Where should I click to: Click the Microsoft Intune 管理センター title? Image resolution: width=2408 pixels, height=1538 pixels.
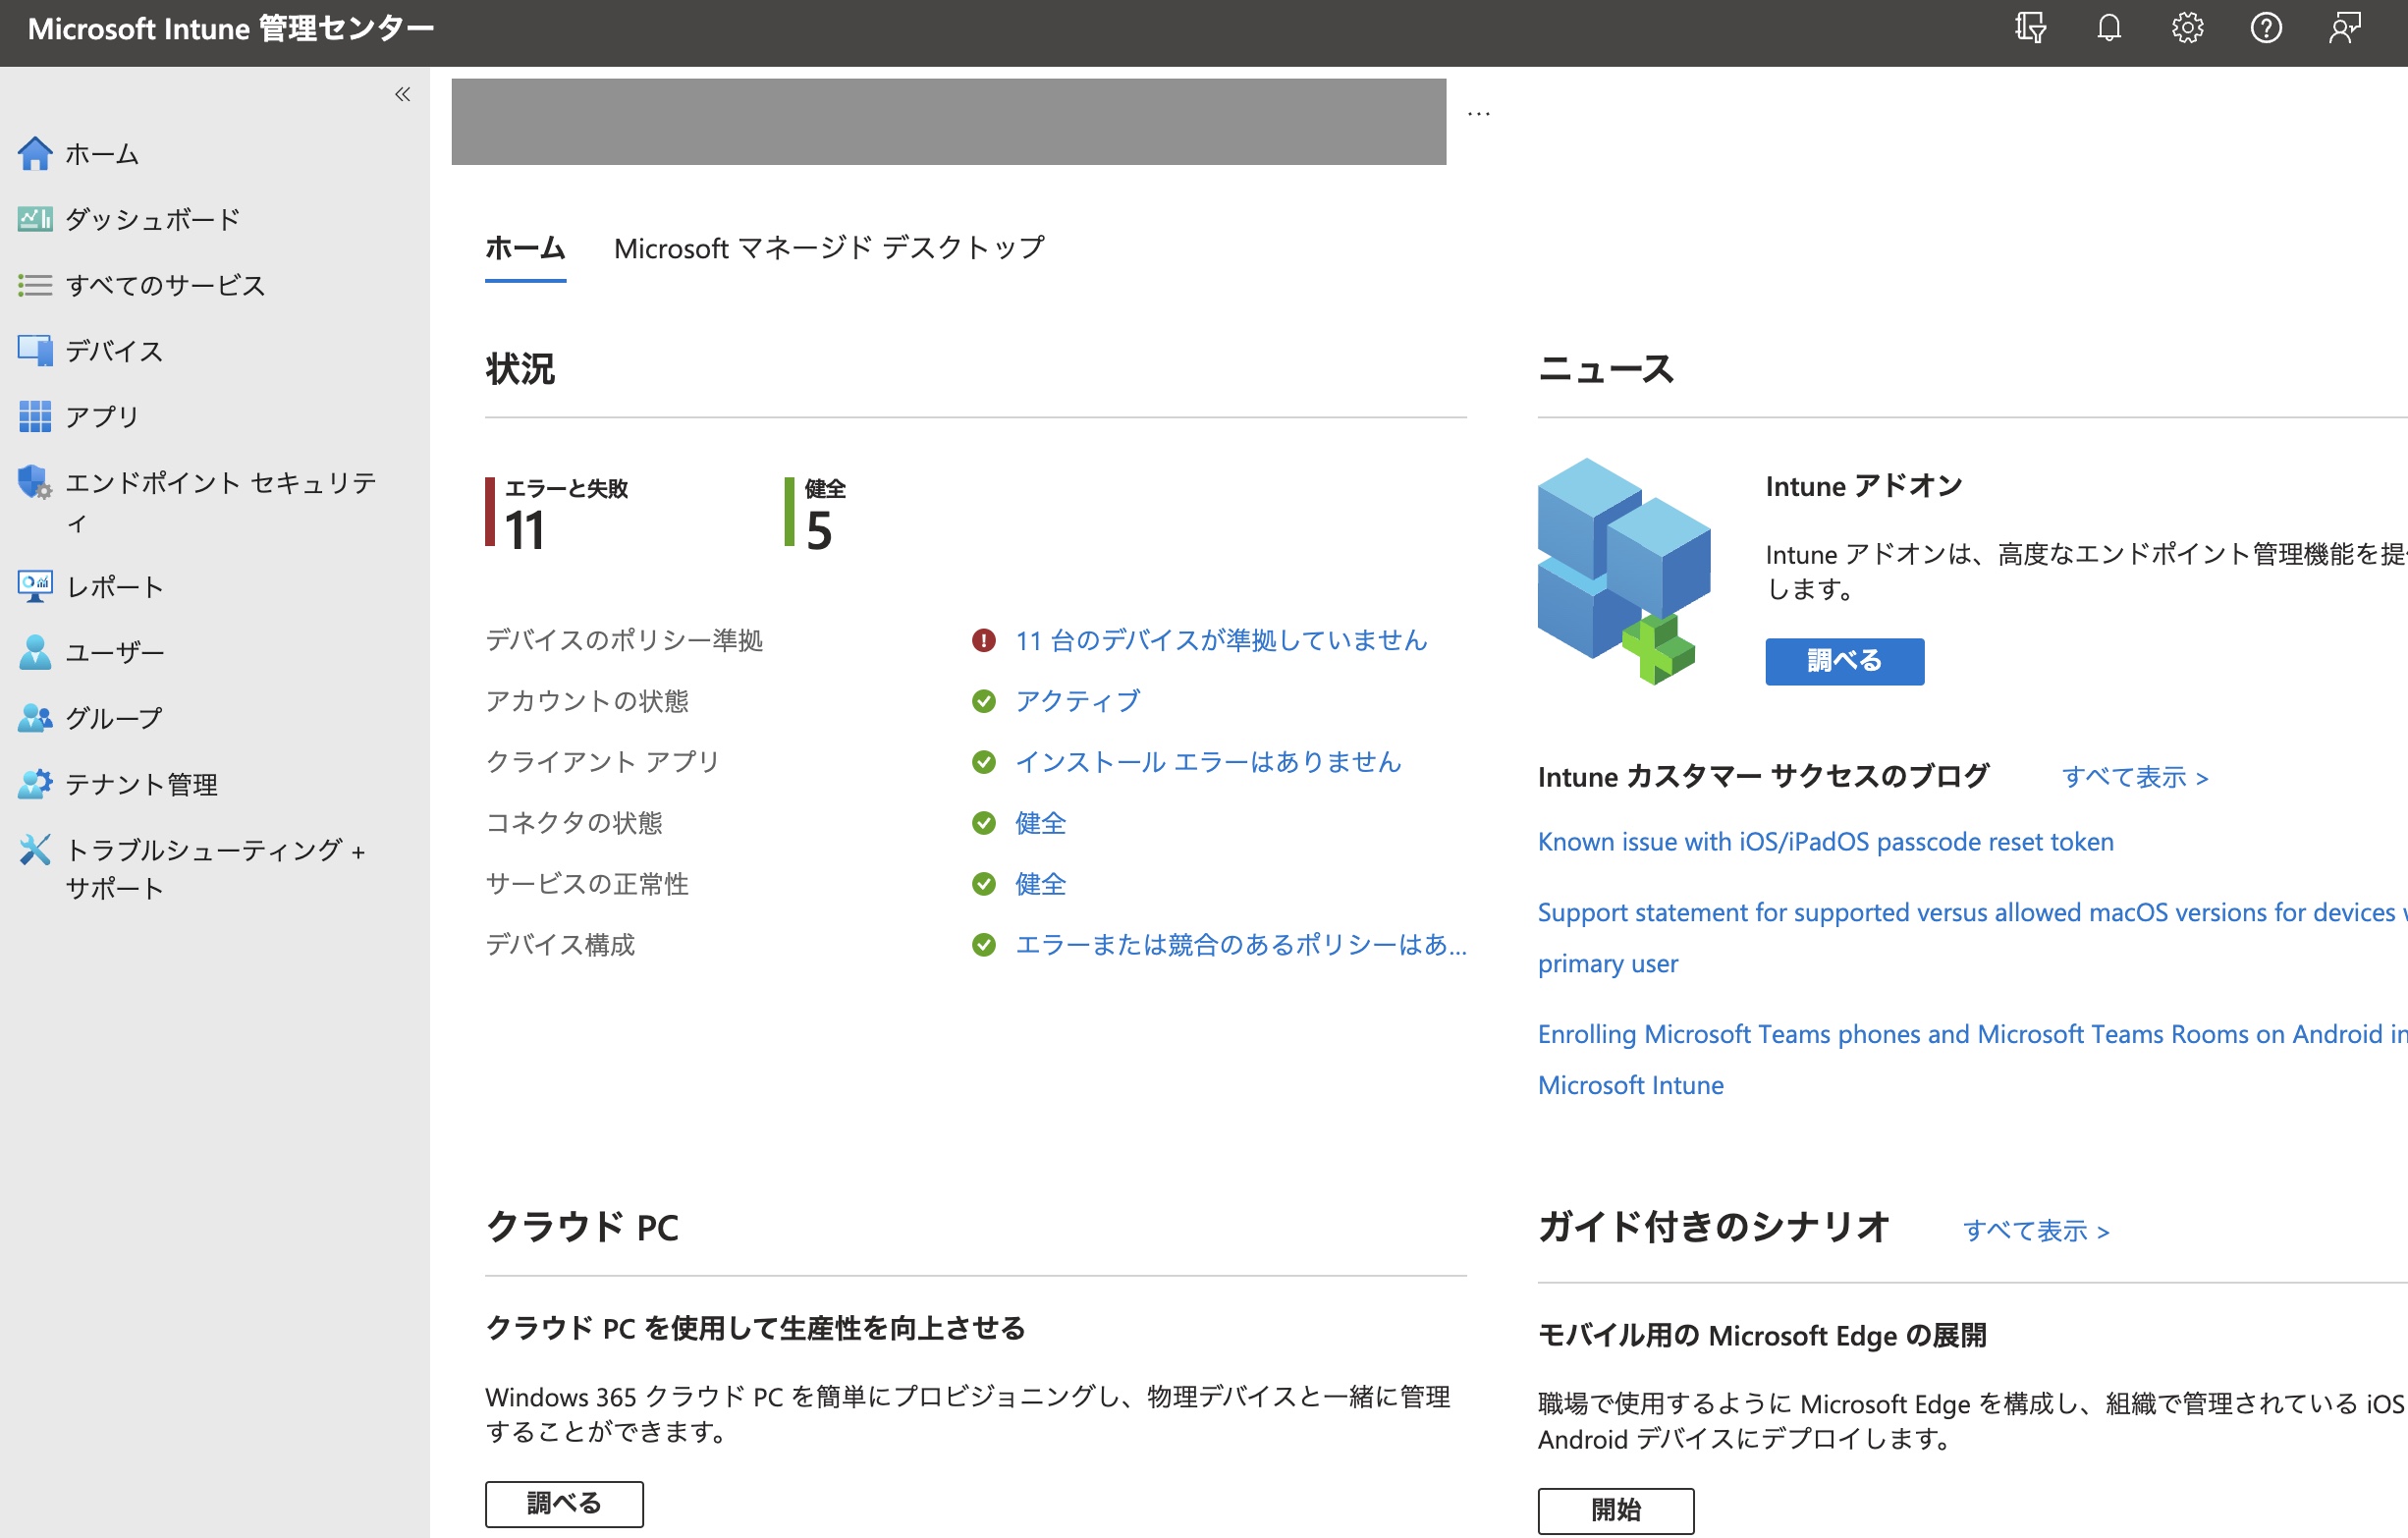(x=231, y=28)
